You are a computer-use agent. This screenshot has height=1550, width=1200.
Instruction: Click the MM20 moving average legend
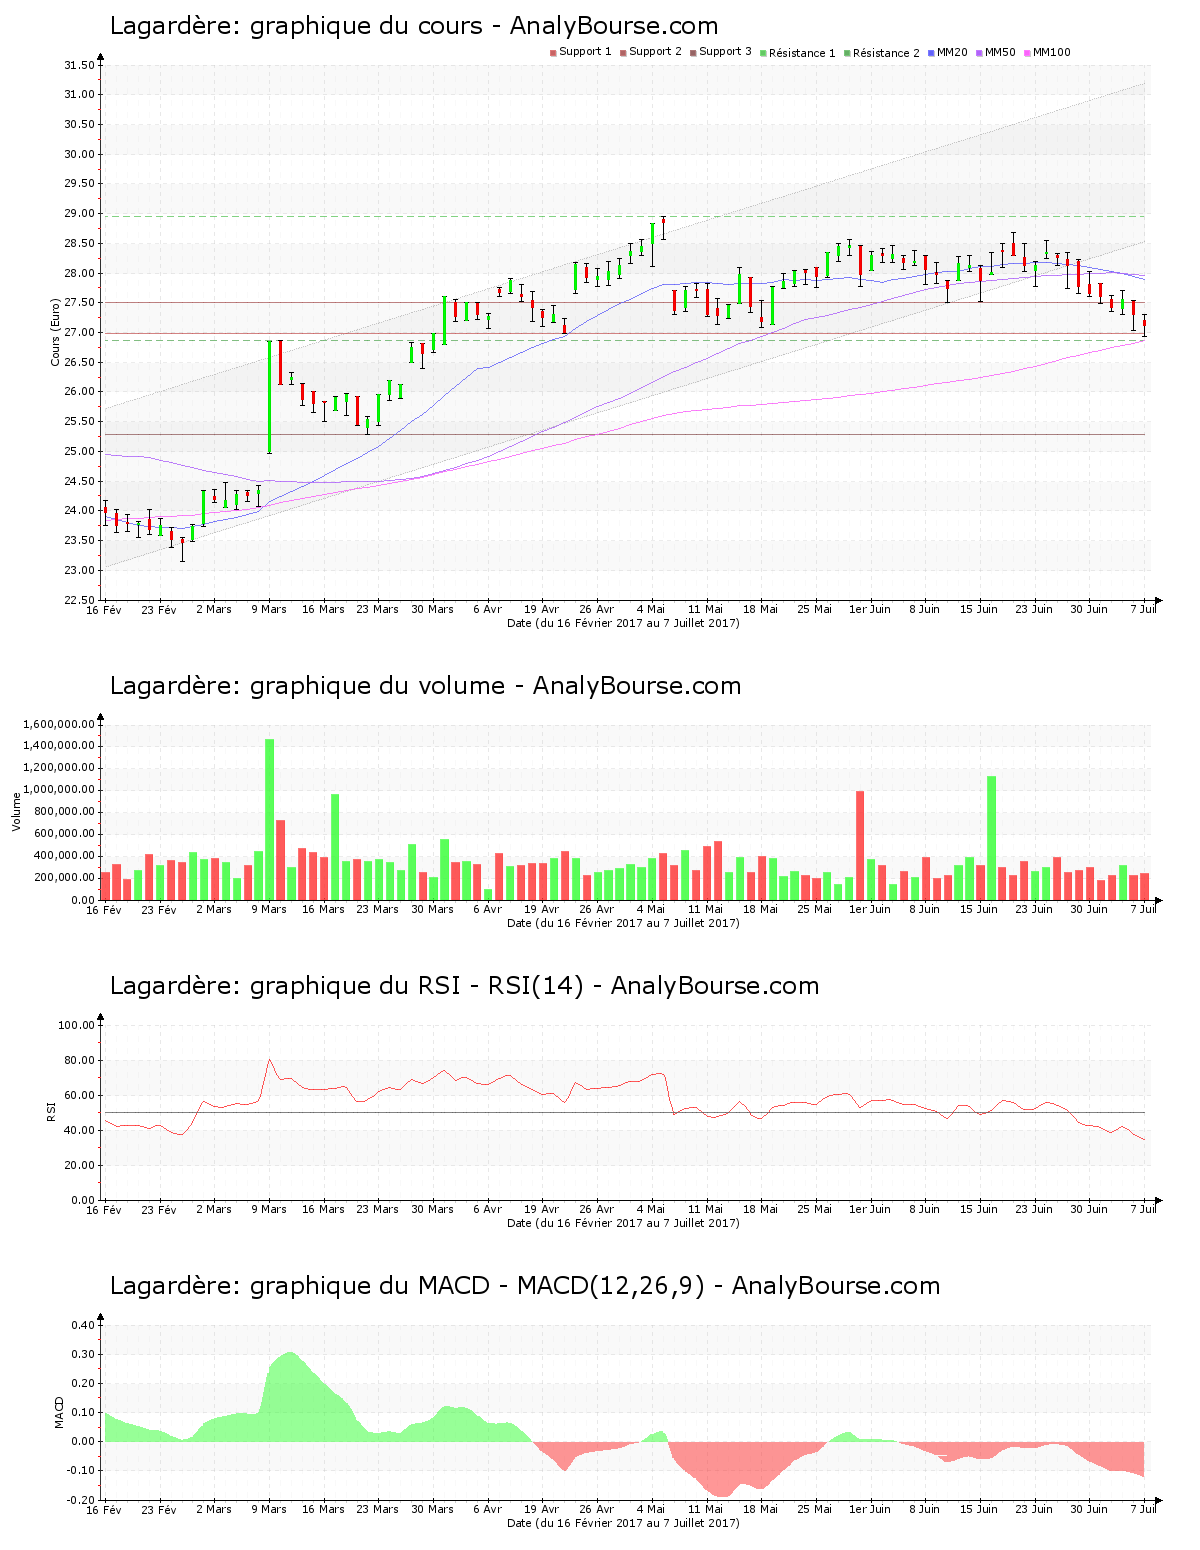(951, 53)
